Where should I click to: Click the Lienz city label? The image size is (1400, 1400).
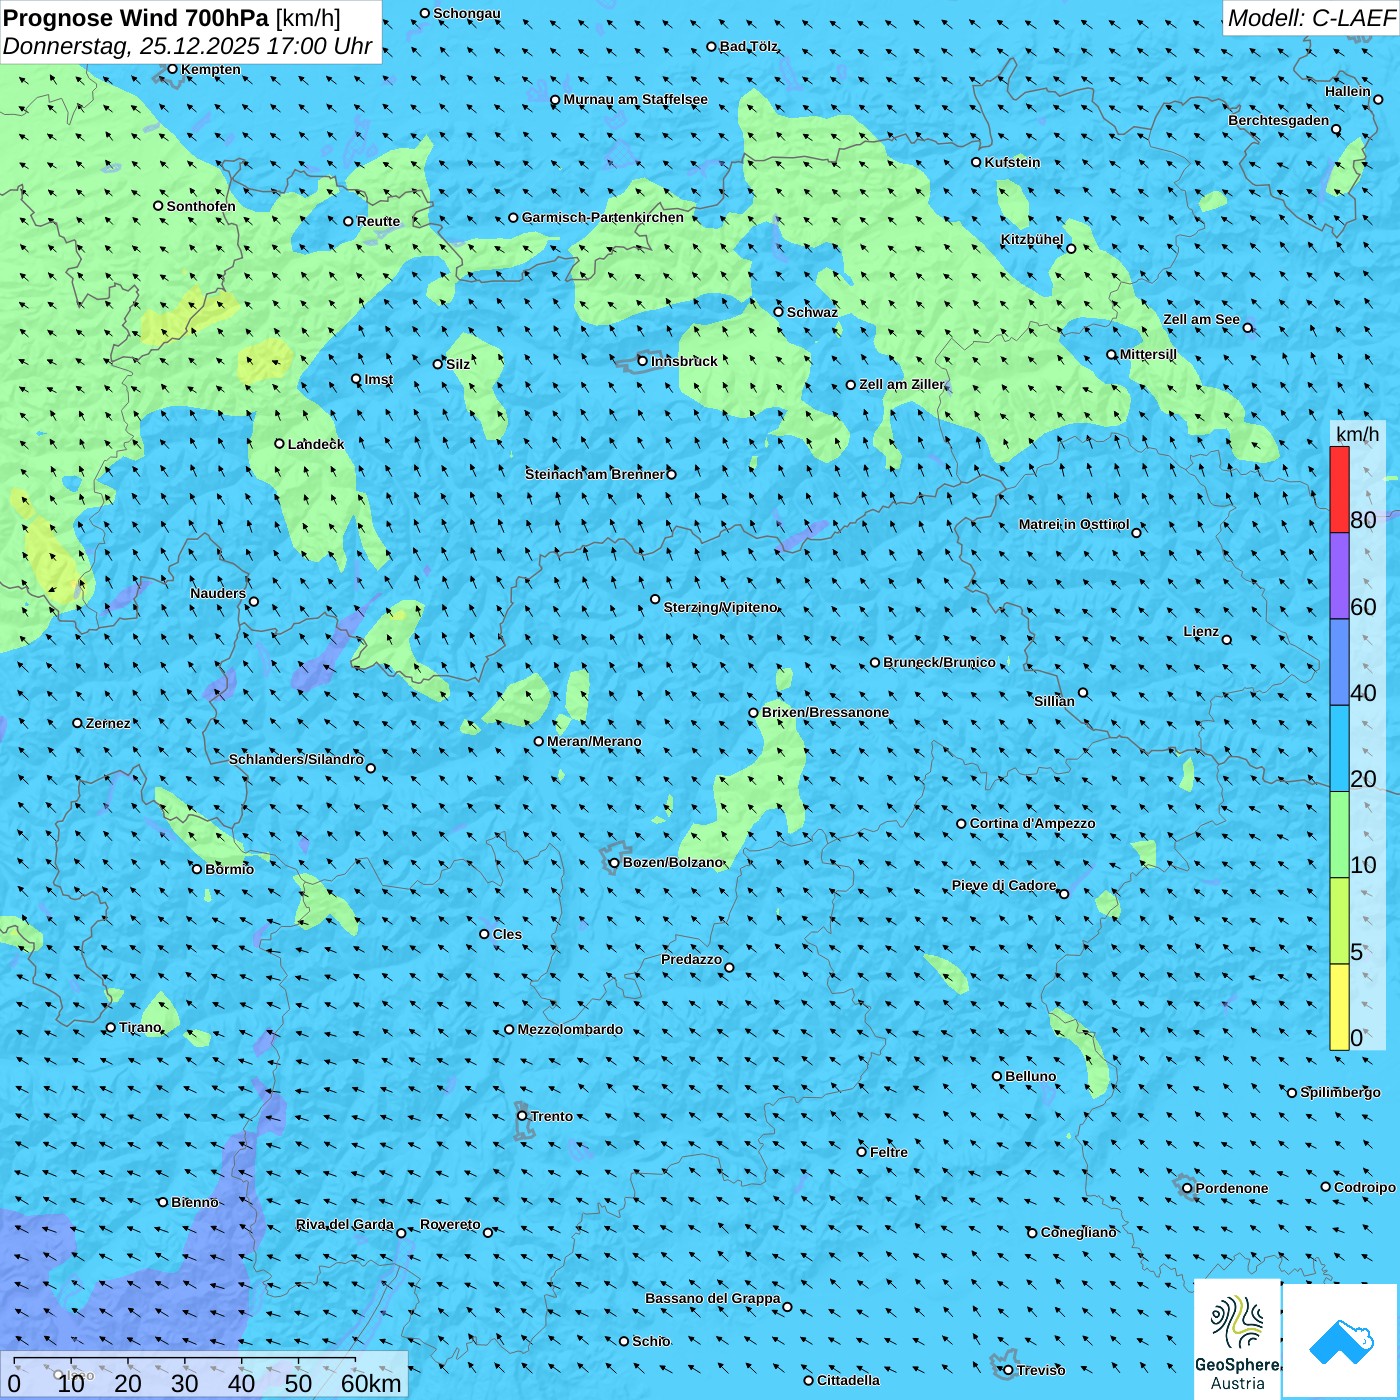pos(1201,631)
